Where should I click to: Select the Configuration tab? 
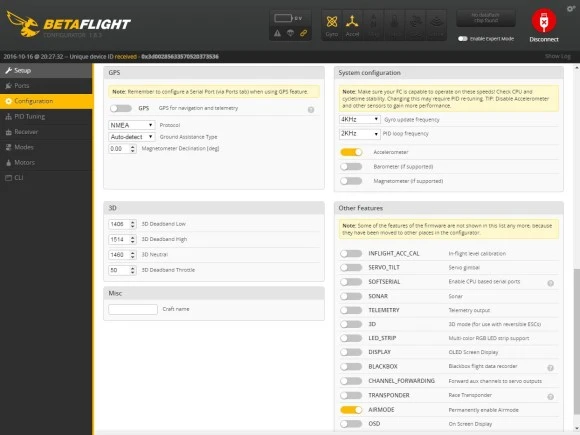tap(46, 101)
